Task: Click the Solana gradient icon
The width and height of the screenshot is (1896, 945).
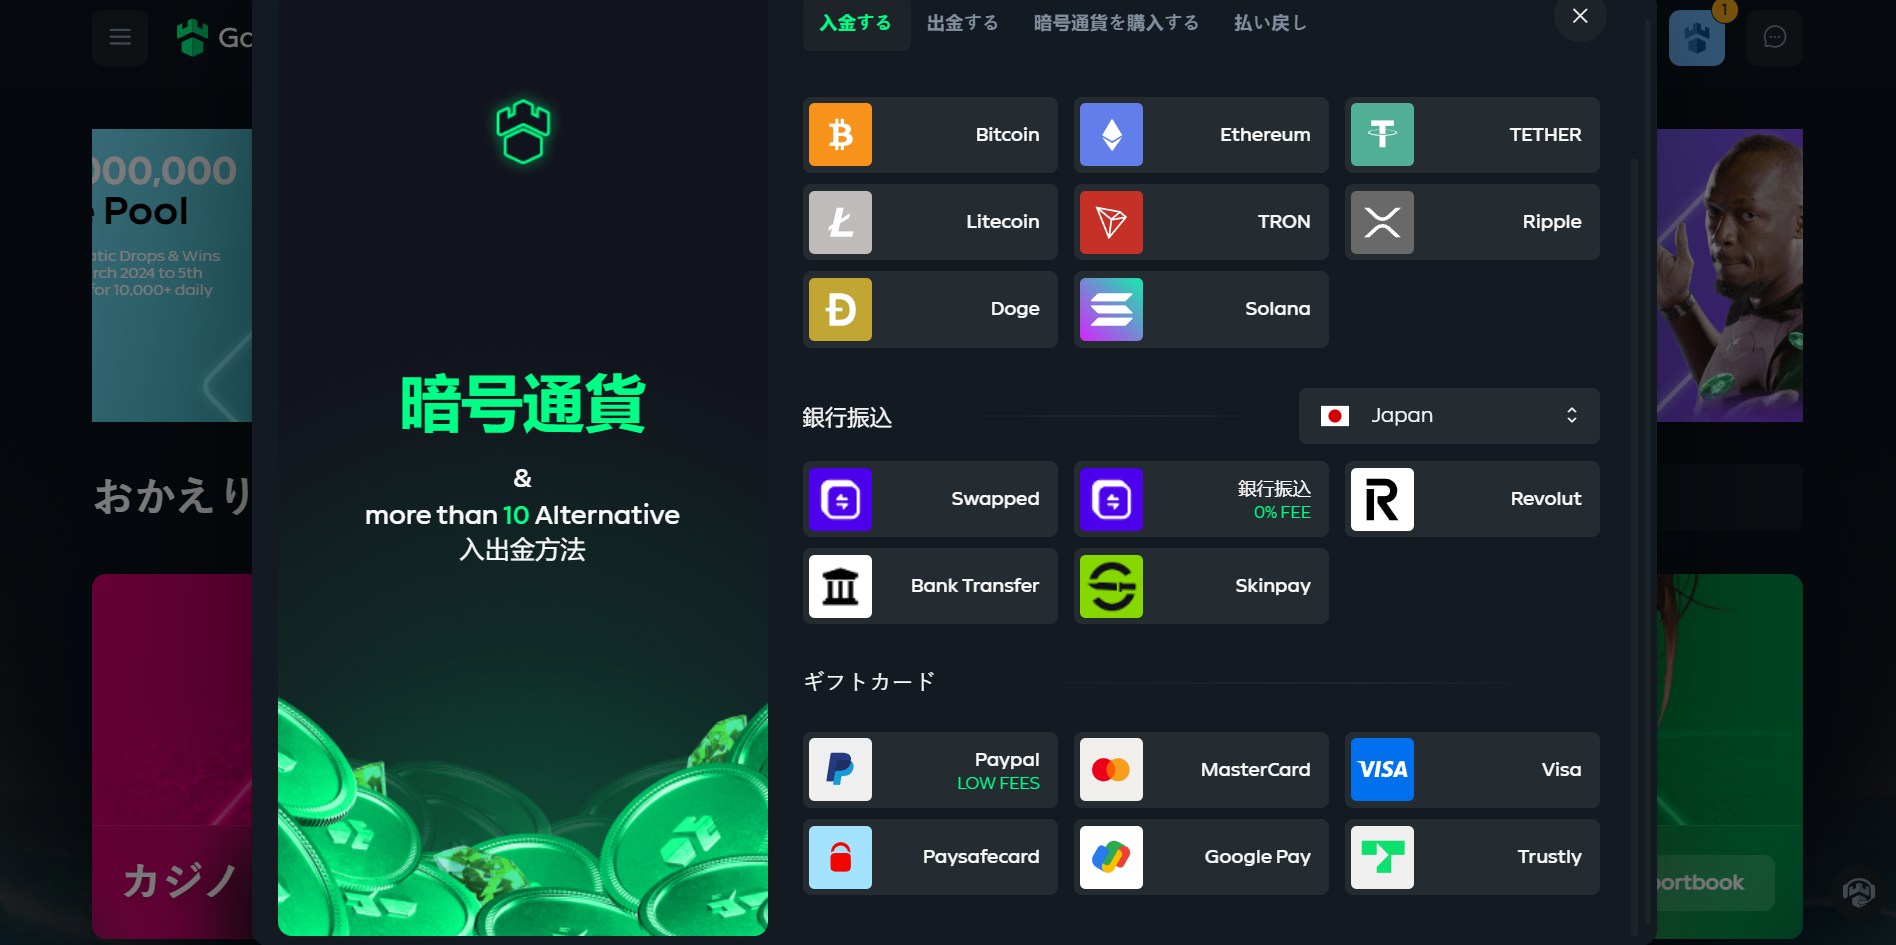Action: [x=1111, y=309]
